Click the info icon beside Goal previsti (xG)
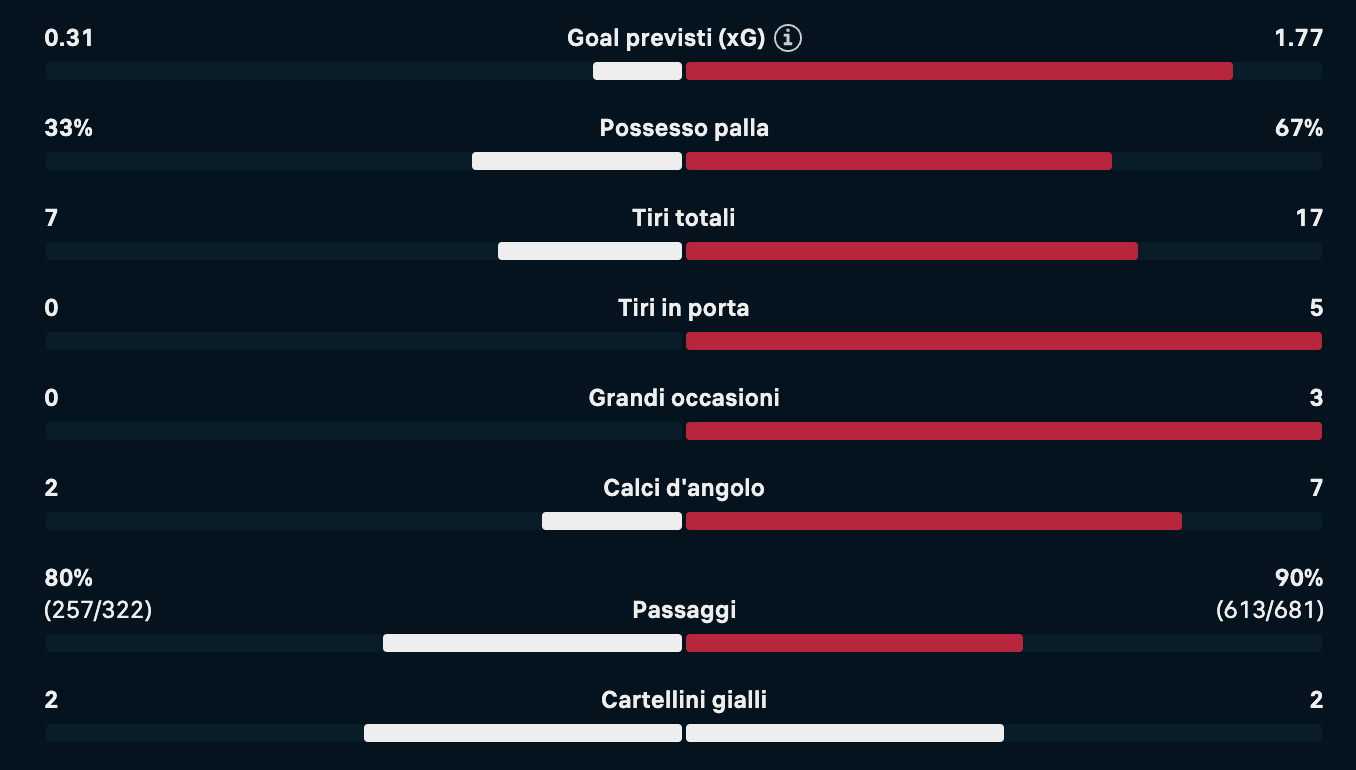Viewport: 1356px width, 770px height. tap(788, 39)
